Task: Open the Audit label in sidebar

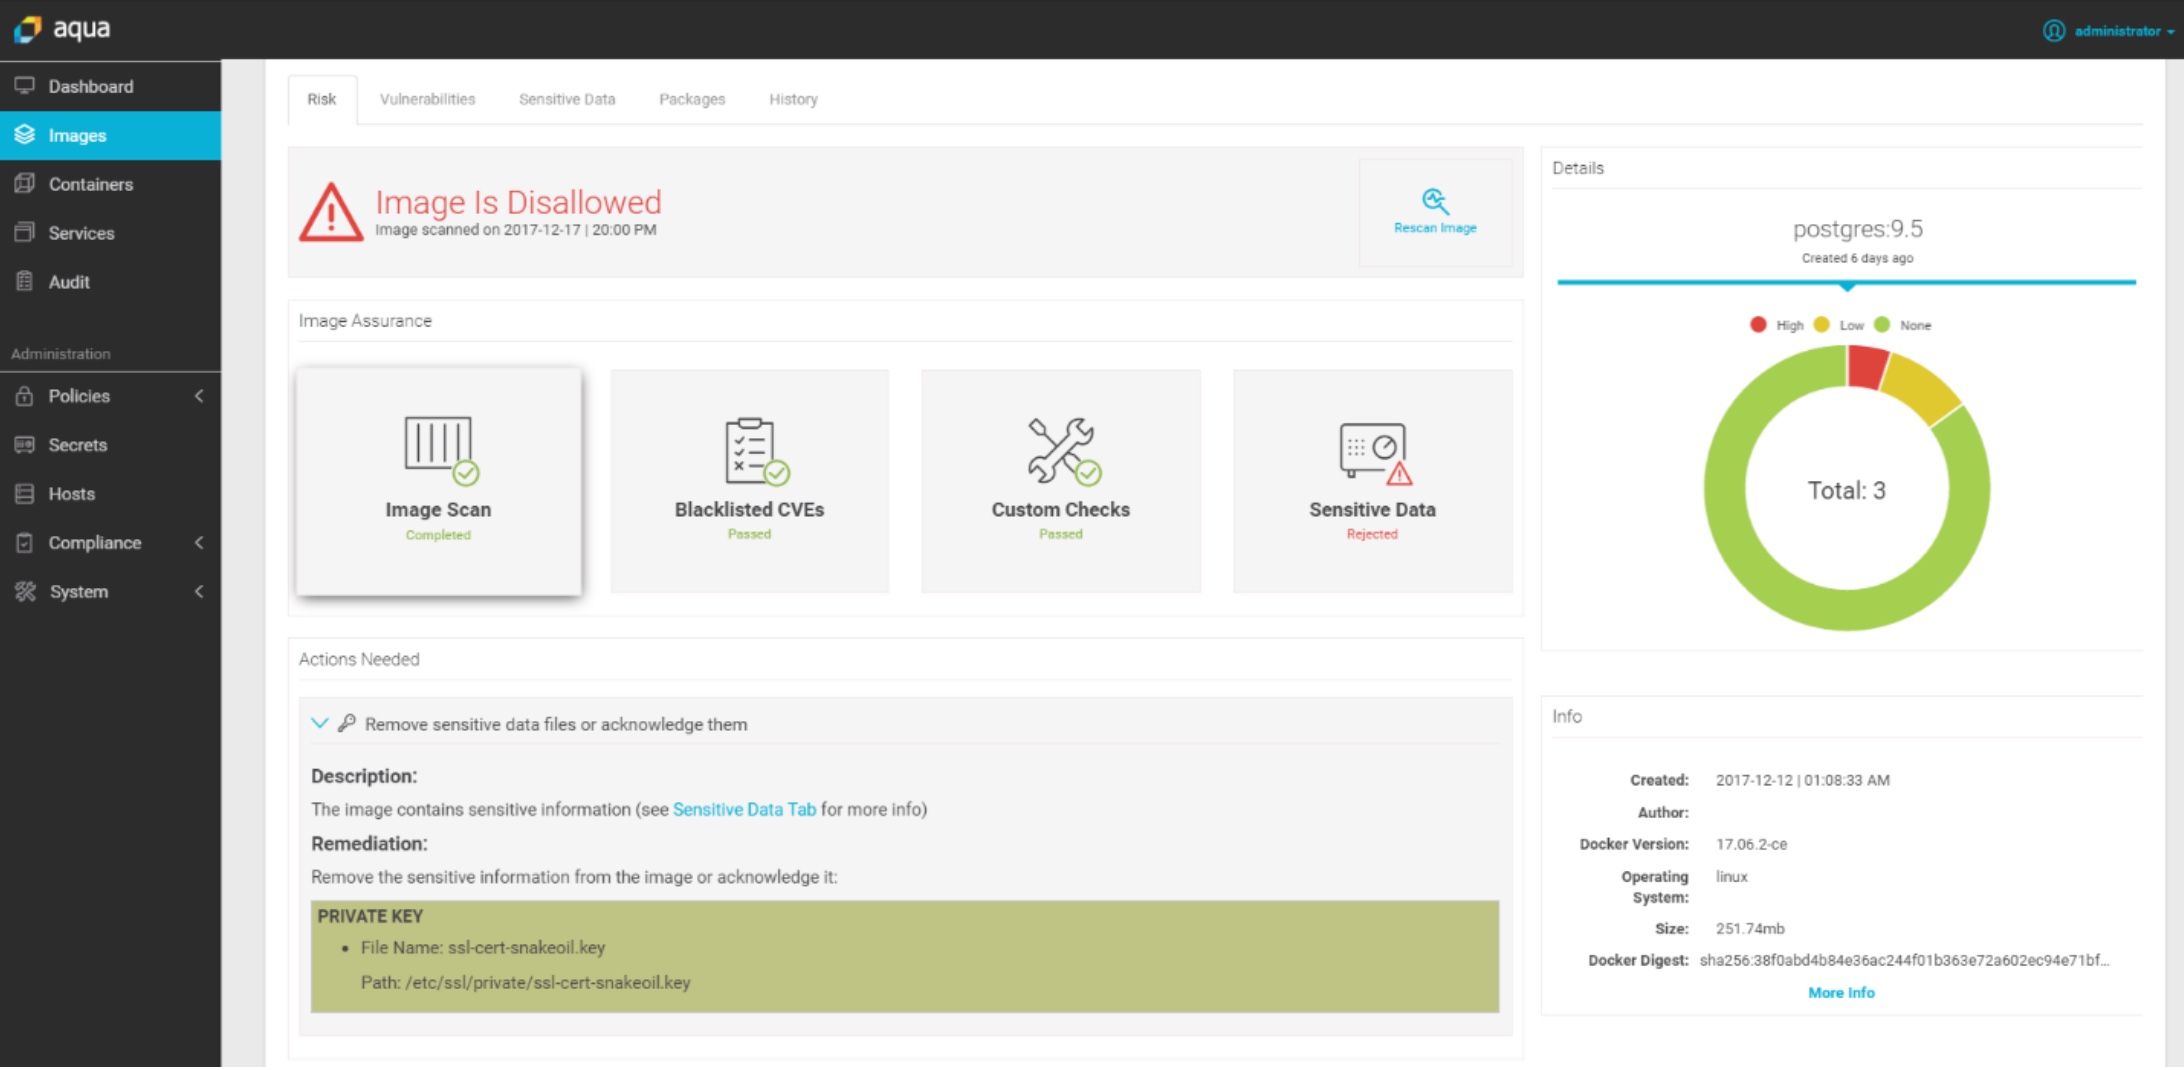Action: point(69,282)
